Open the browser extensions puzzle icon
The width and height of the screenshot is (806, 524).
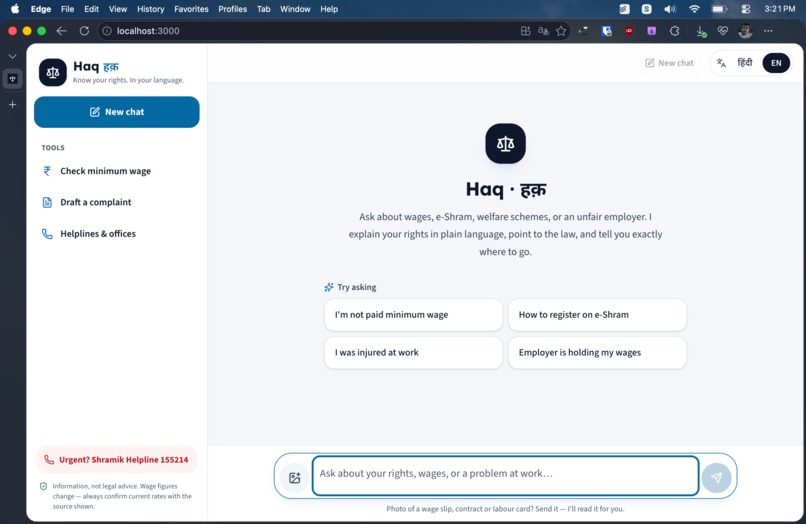click(x=674, y=31)
